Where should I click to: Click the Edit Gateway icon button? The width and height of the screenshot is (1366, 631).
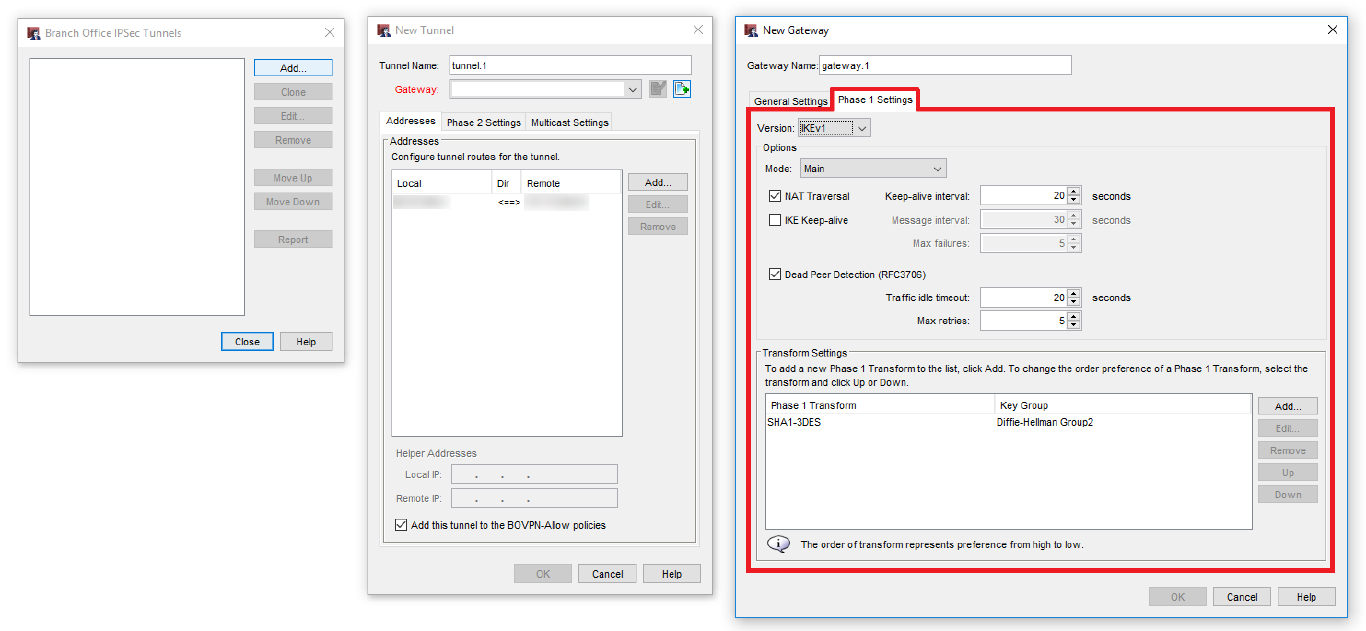657,89
